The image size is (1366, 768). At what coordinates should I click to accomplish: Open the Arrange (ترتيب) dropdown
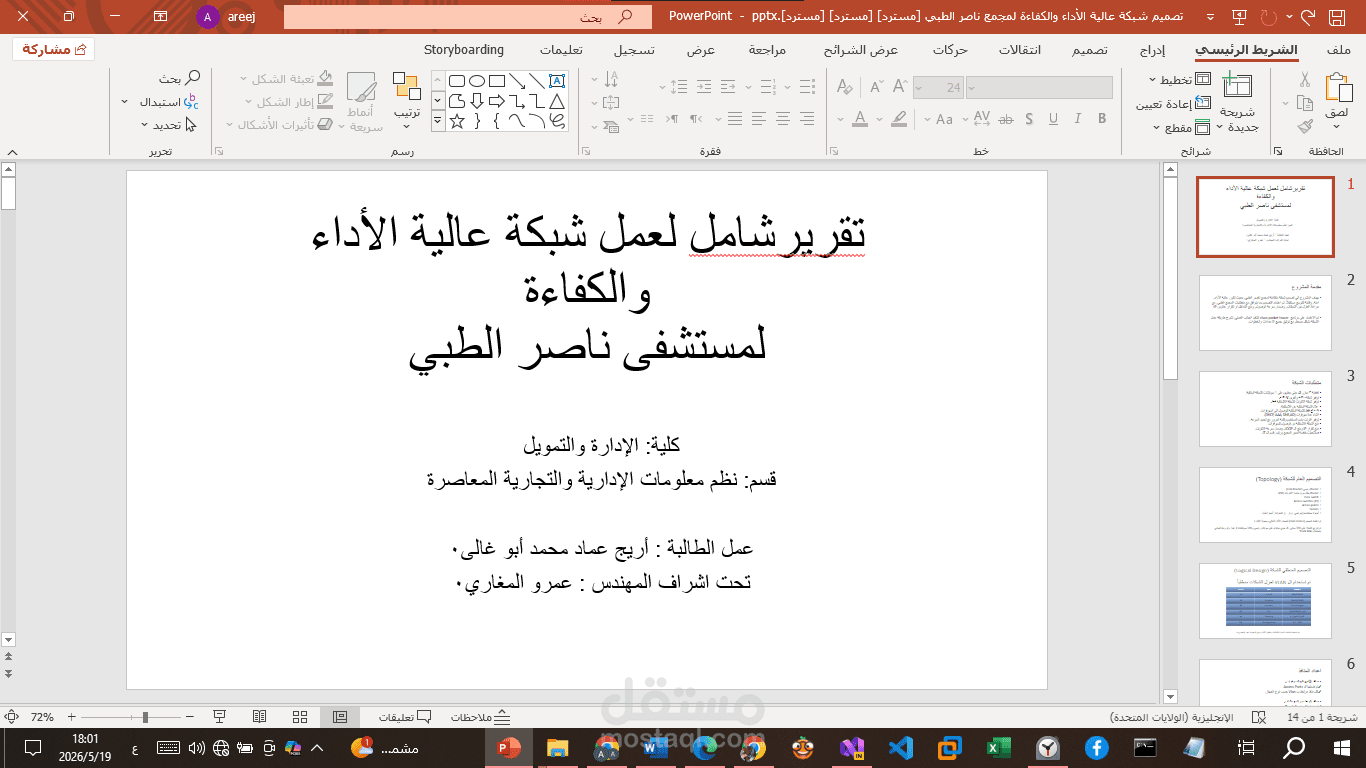click(x=406, y=101)
